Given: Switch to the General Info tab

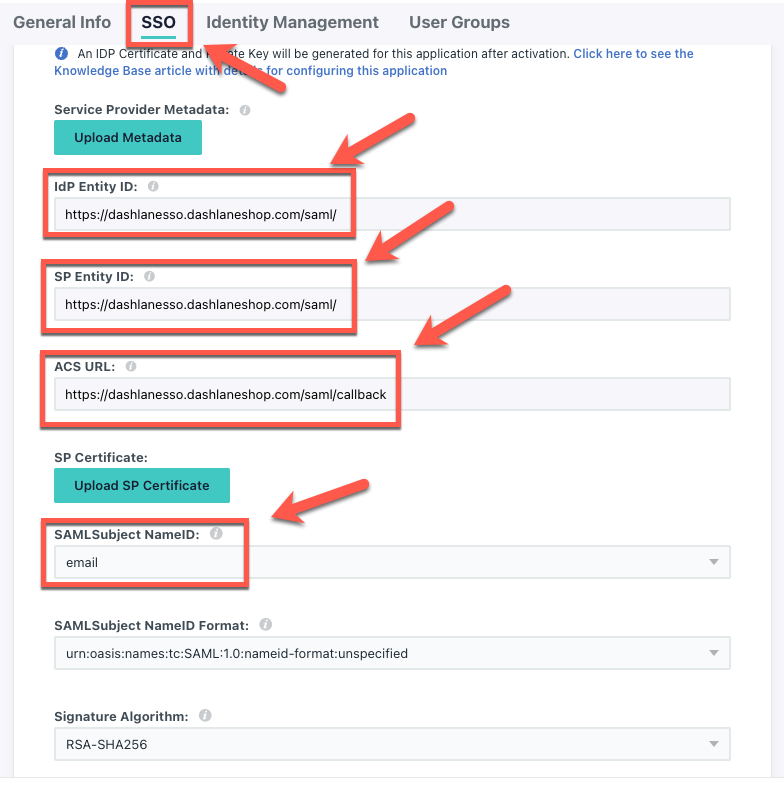Looking at the screenshot, I should [62, 22].
